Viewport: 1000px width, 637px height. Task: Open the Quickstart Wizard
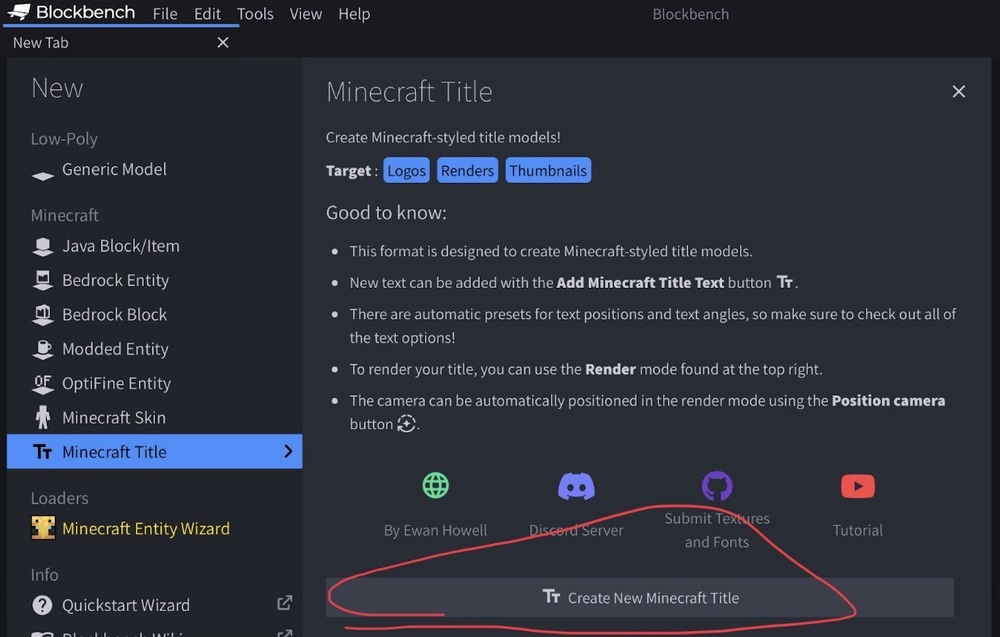[x=154, y=605]
